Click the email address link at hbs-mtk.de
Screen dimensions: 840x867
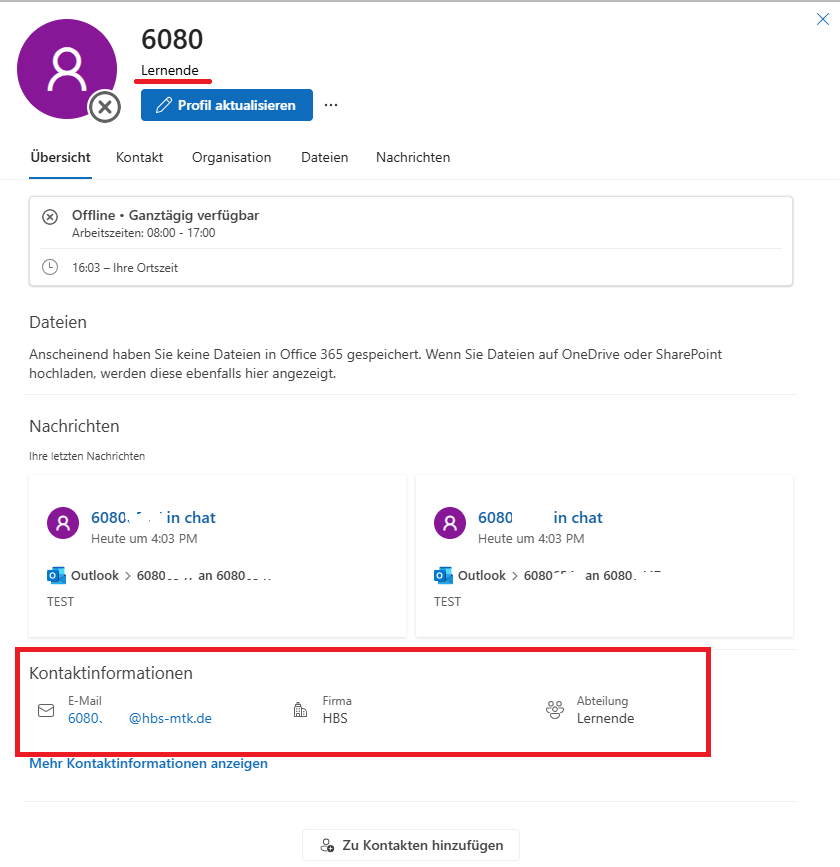[140, 717]
